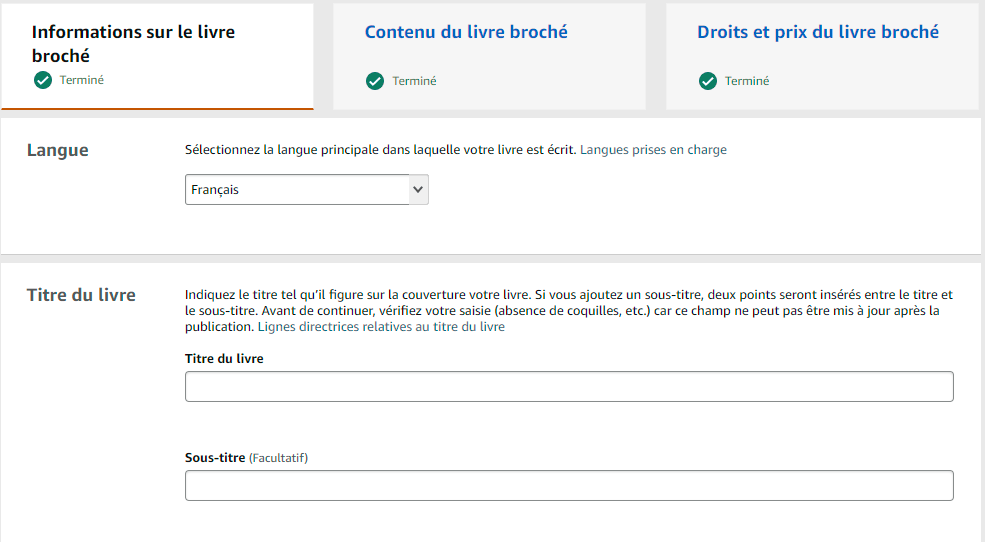Viewport: 985px width, 542px height.
Task: Click the Sous-titre (Facultatif) label
Action: click(x=246, y=458)
